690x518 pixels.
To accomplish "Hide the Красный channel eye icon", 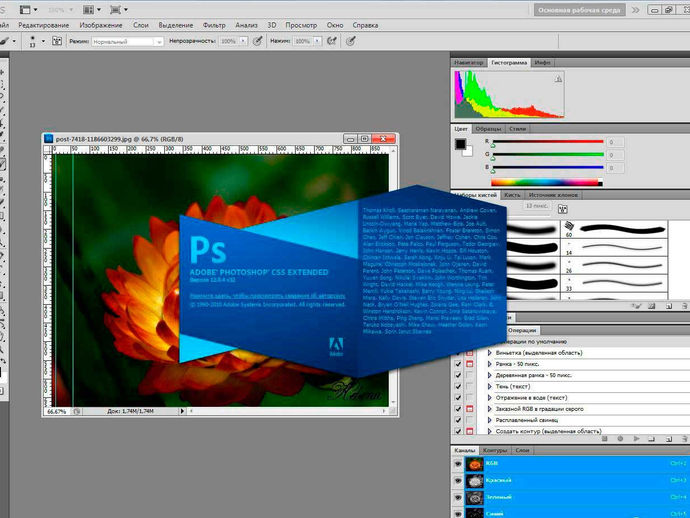I will pyautogui.click(x=458, y=481).
